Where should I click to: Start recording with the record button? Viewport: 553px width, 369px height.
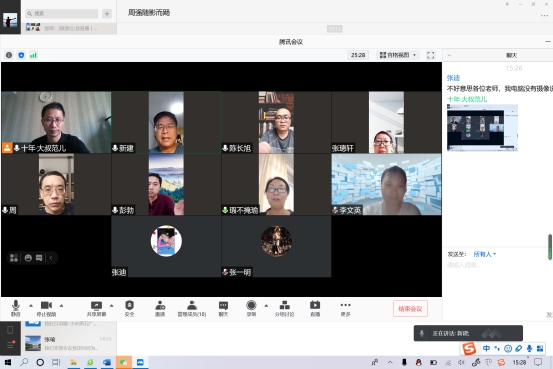[x=251, y=308]
